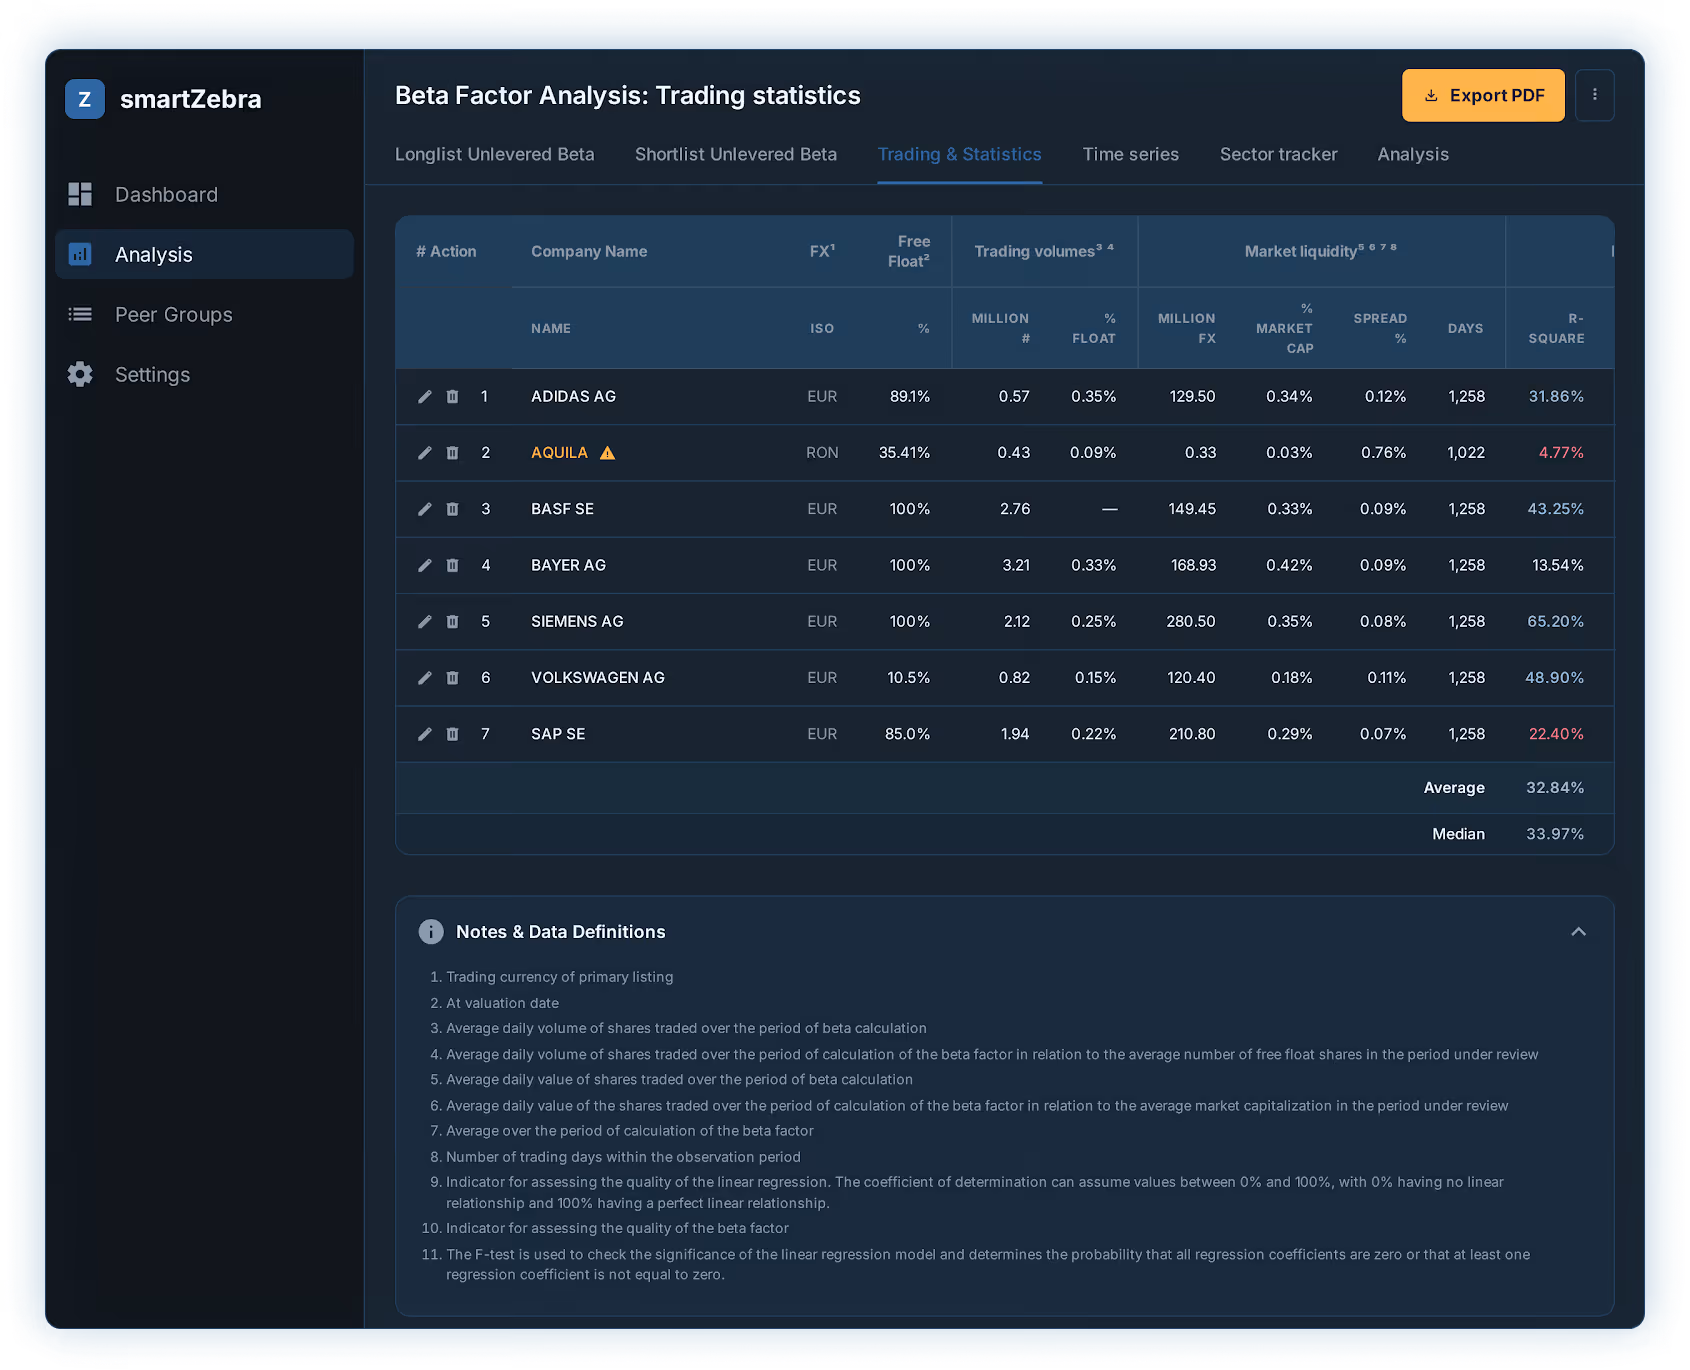Open Peer Groups from the sidebar
This screenshot has height=1370, width=1690.
coord(204,314)
